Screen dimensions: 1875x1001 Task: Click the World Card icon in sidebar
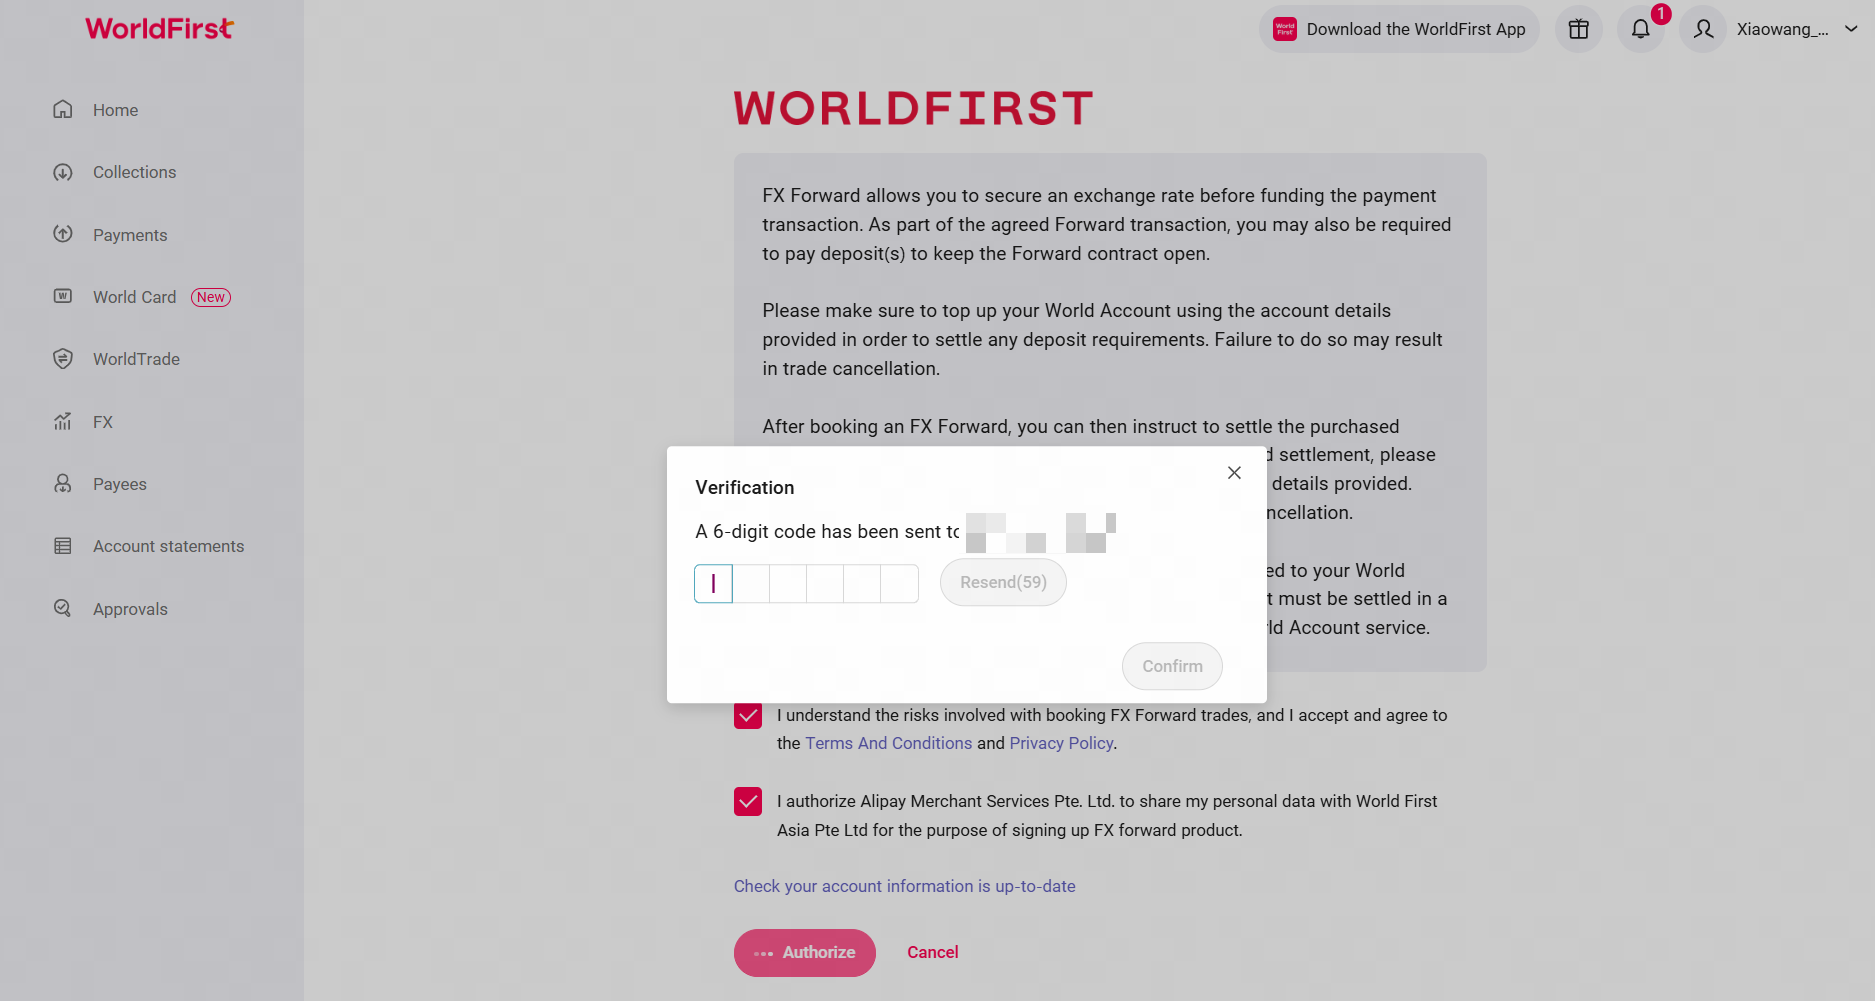pyautogui.click(x=63, y=296)
